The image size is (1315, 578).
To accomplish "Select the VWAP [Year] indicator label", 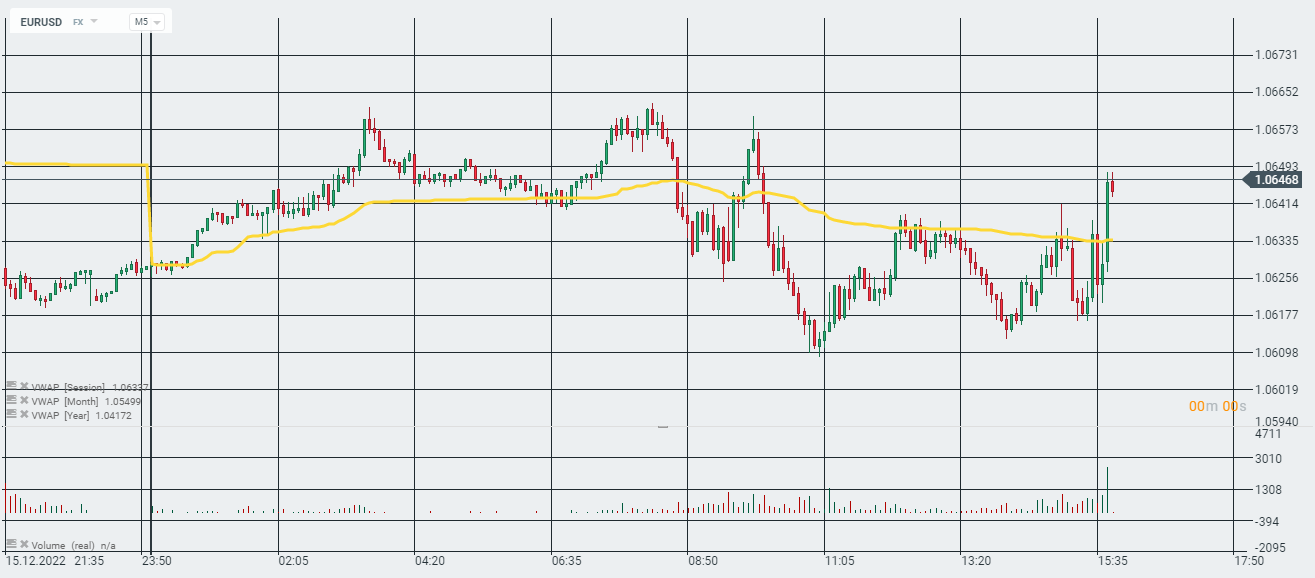I will 67,414.
